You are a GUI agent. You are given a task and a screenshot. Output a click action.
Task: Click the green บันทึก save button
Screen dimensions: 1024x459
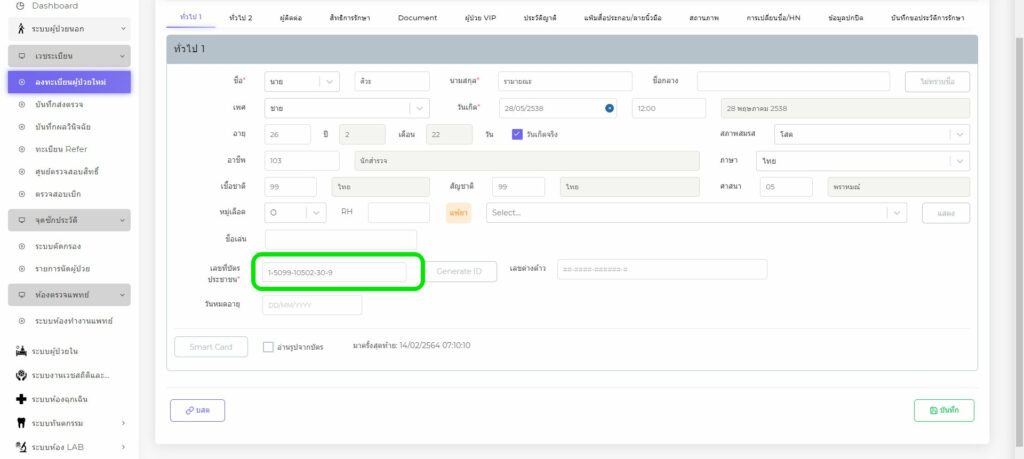[x=943, y=410]
